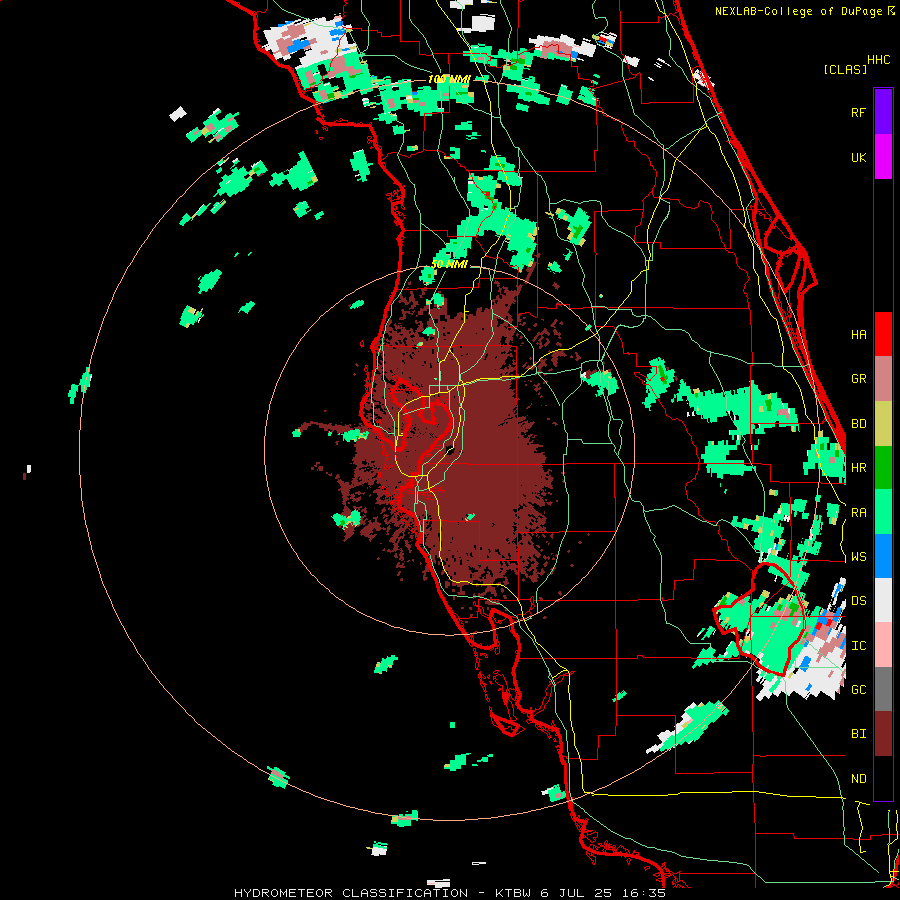Click the blue WS legend swatch

(883, 556)
